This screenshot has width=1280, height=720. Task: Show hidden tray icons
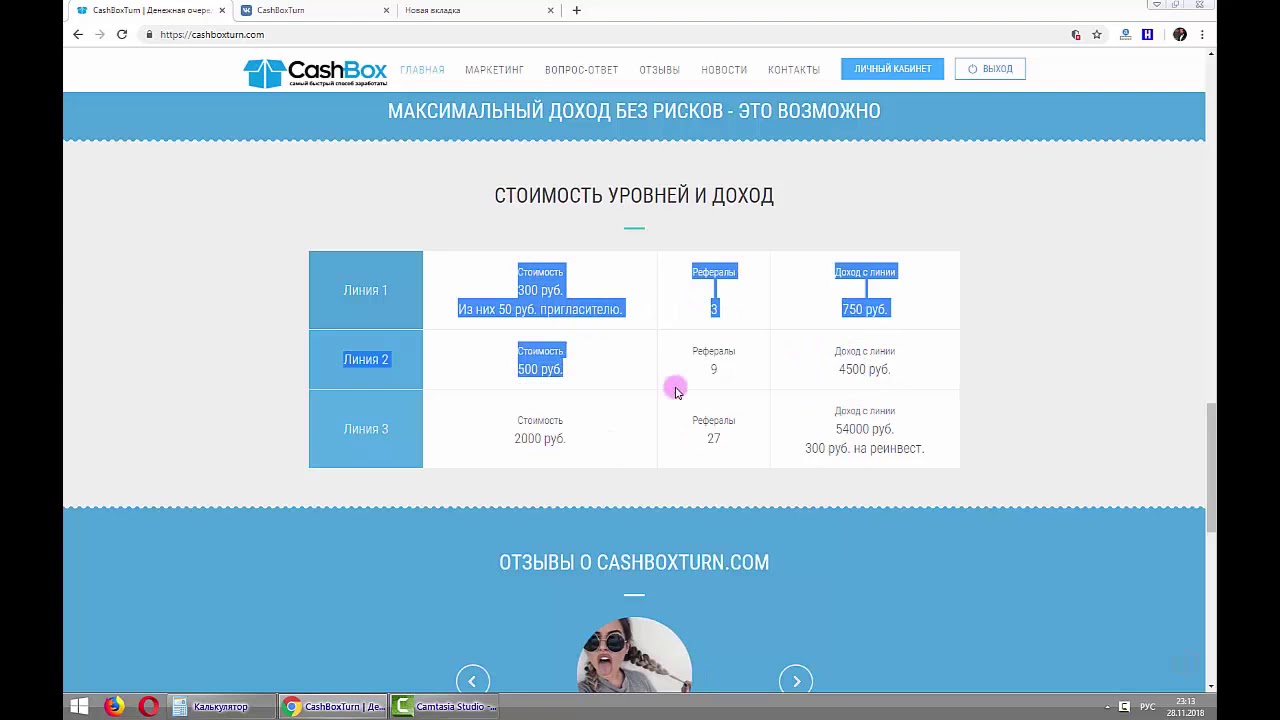(1107, 707)
